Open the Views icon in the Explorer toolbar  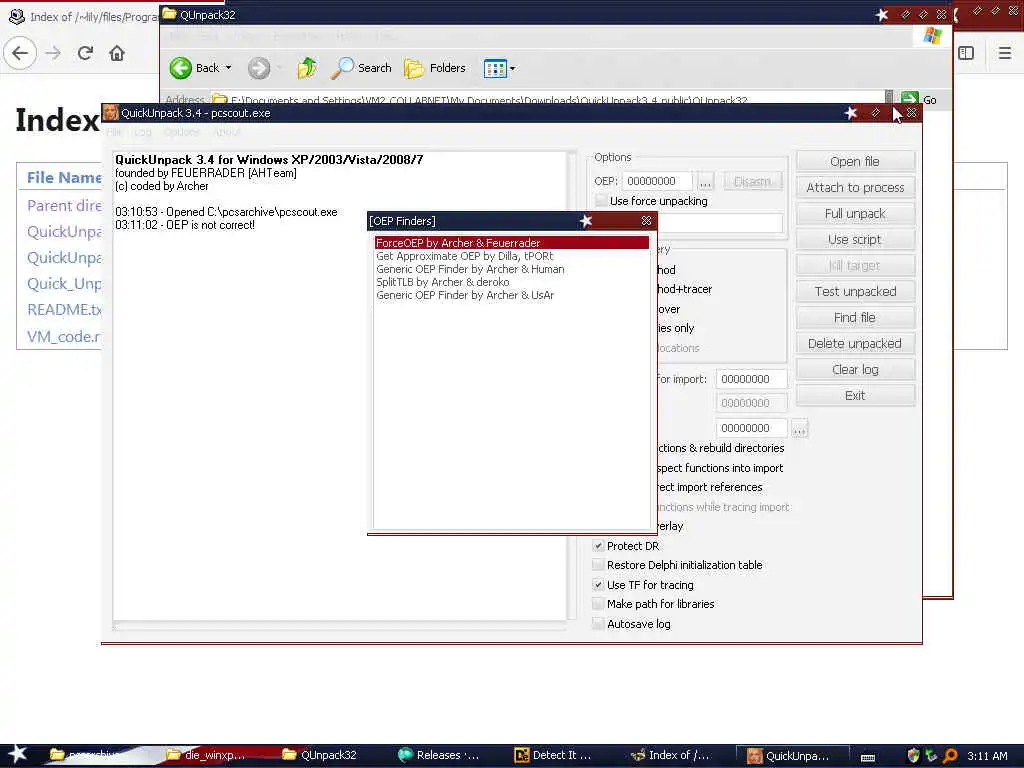(494, 68)
